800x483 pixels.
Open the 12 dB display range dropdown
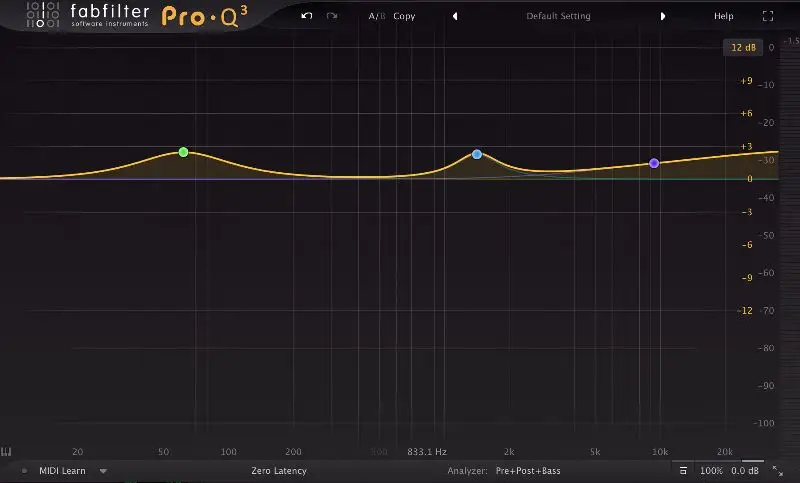(743, 47)
